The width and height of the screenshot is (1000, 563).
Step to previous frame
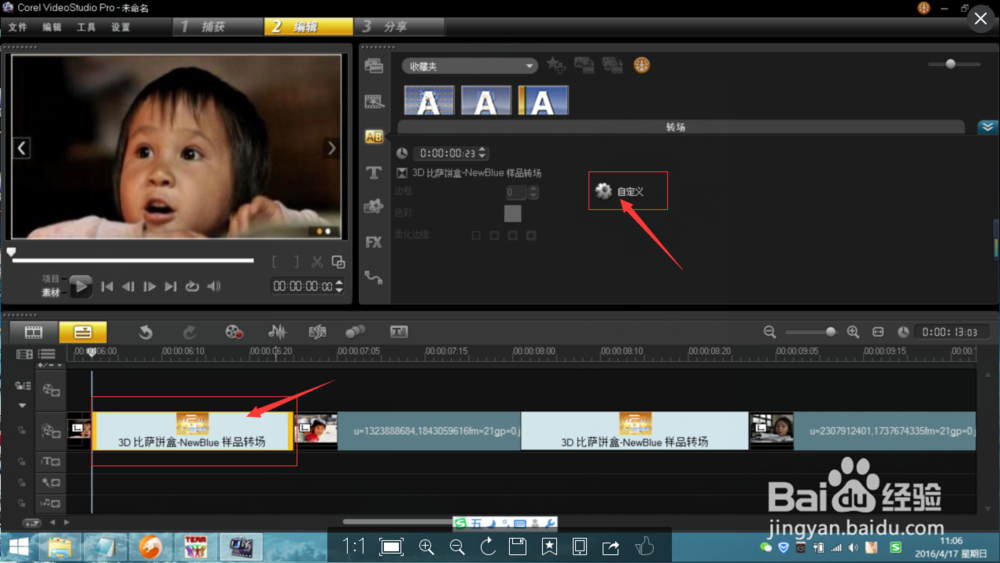(x=128, y=287)
